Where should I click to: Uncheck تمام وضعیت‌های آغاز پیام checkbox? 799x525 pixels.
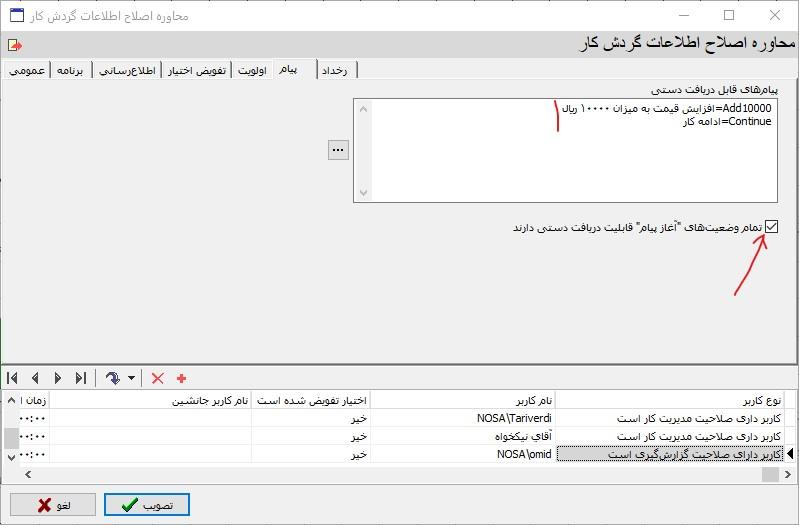tap(771, 227)
